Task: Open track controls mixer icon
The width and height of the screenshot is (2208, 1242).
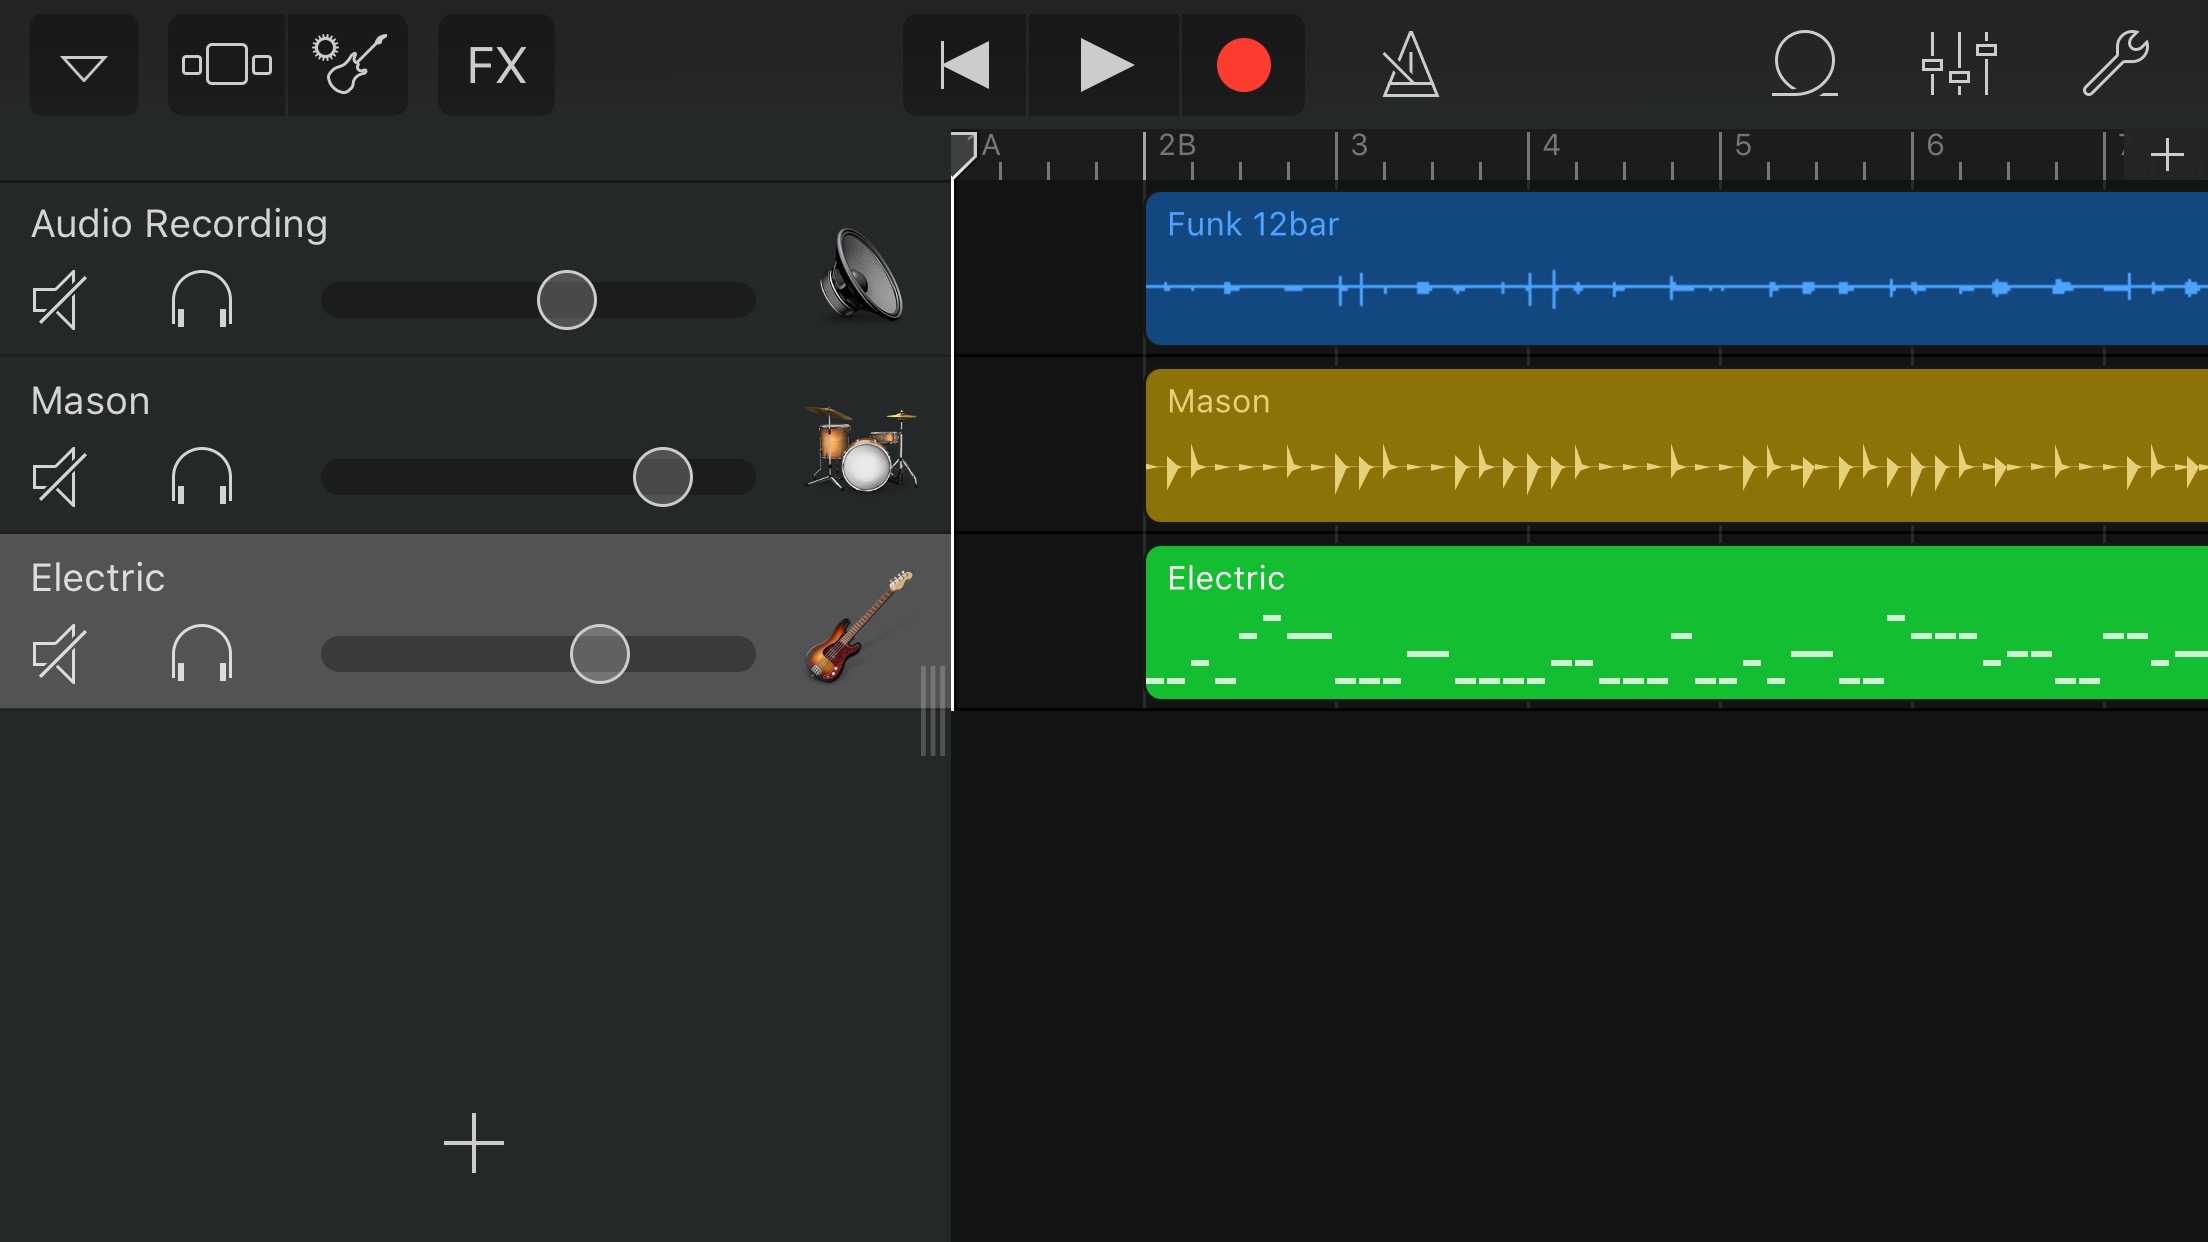Action: coord(1958,66)
